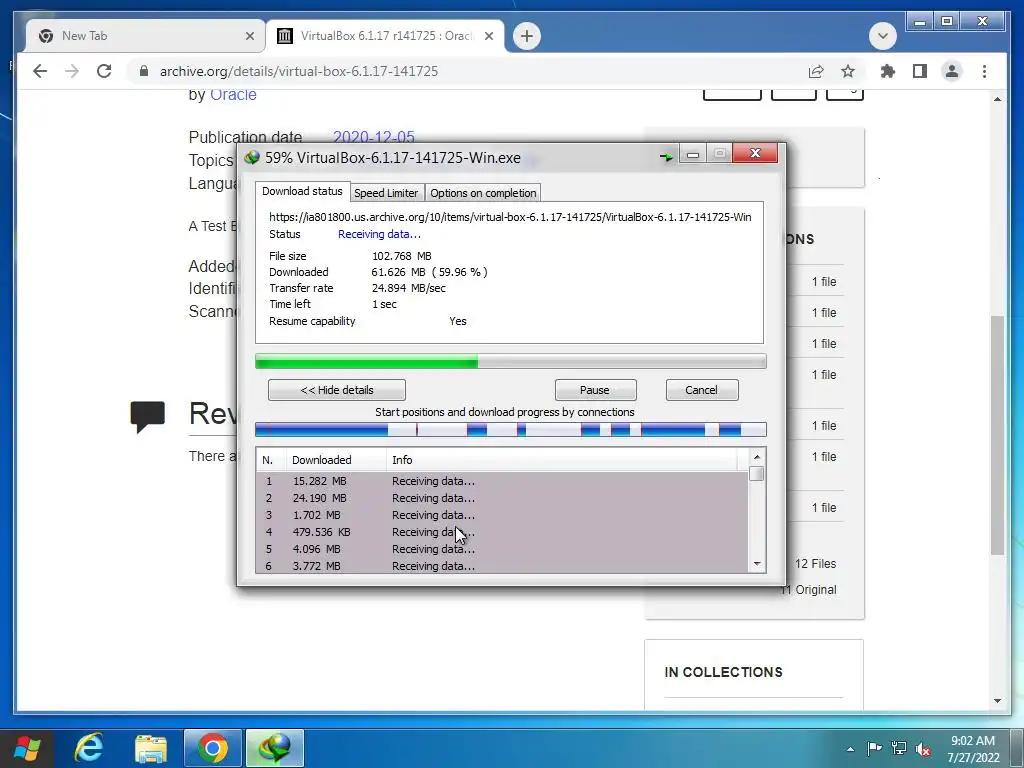Select connection row 1 with 15.282 MB

502,481
